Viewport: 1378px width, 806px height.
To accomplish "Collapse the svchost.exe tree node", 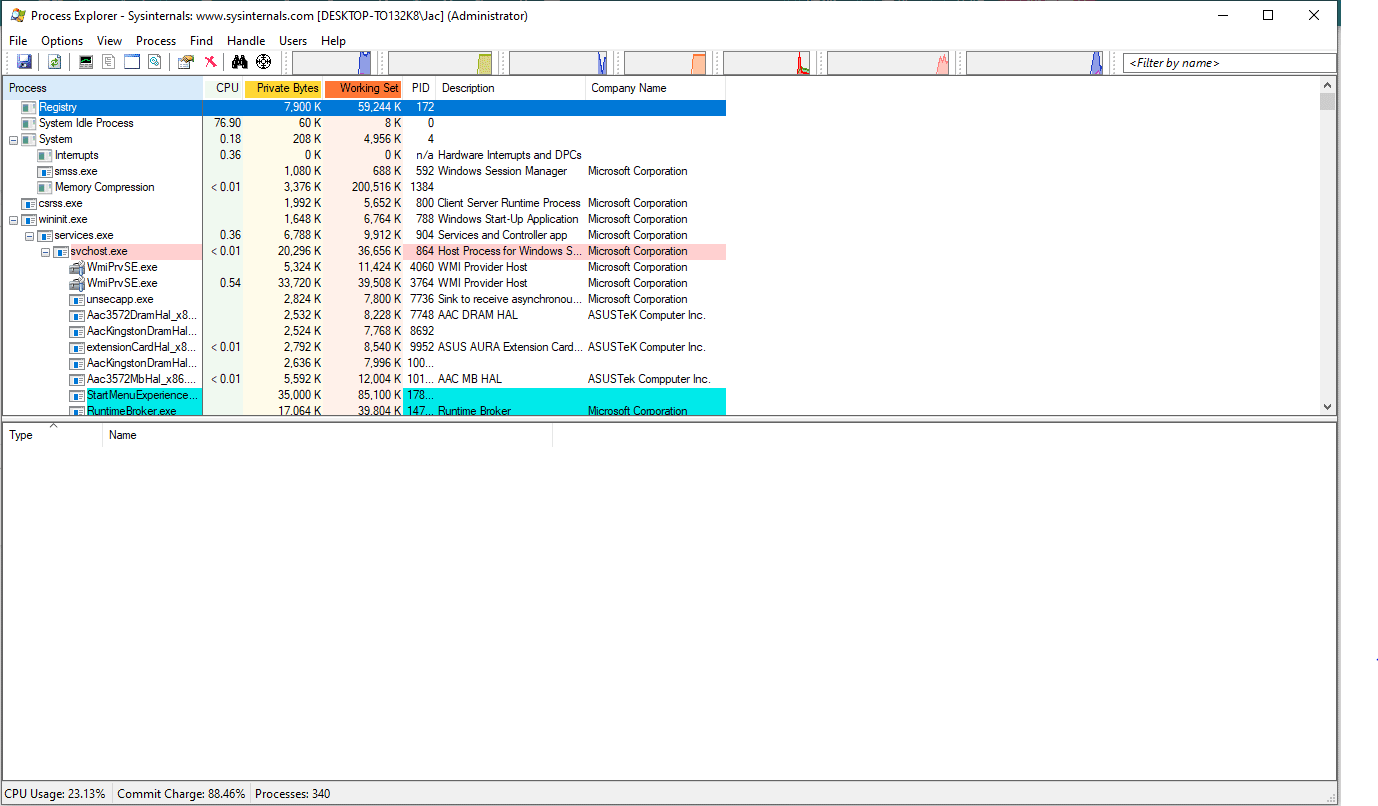I will tap(45, 251).
